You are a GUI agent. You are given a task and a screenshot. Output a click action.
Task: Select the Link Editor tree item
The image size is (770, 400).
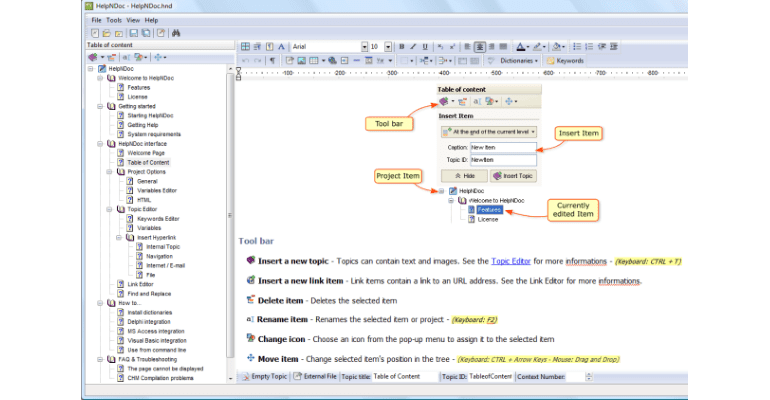(140, 284)
